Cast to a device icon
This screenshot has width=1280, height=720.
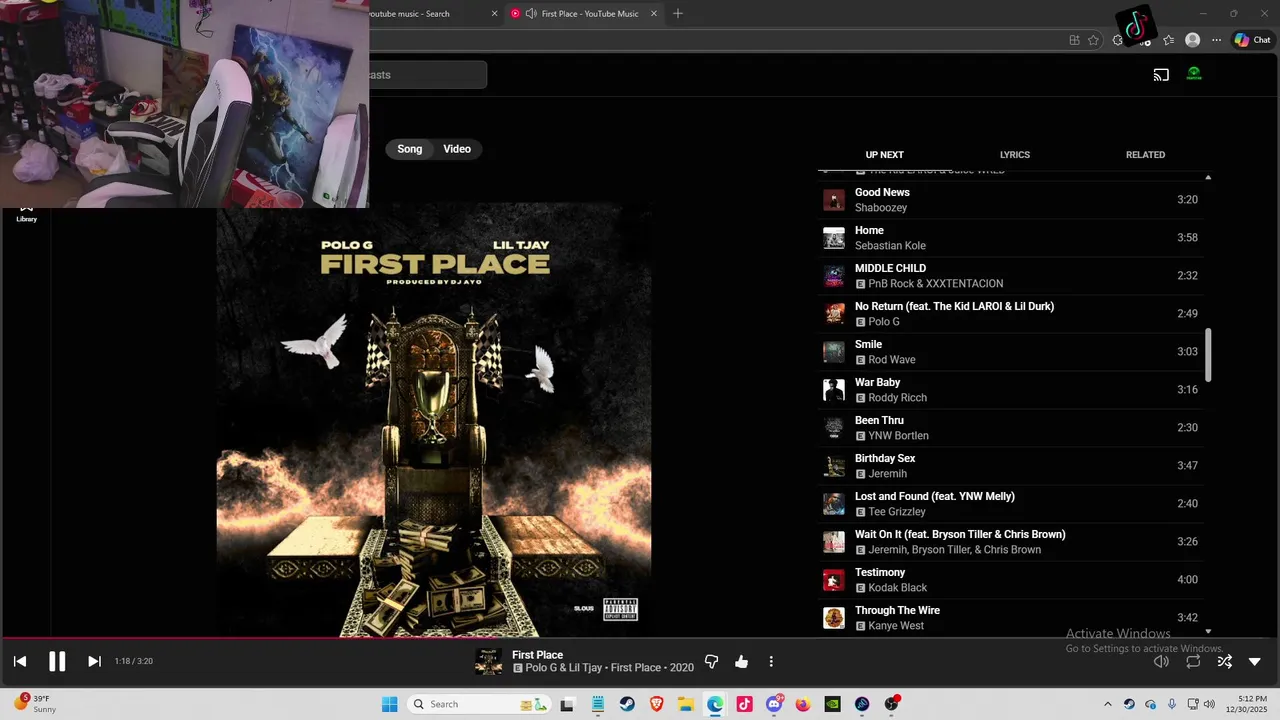tap(1161, 75)
